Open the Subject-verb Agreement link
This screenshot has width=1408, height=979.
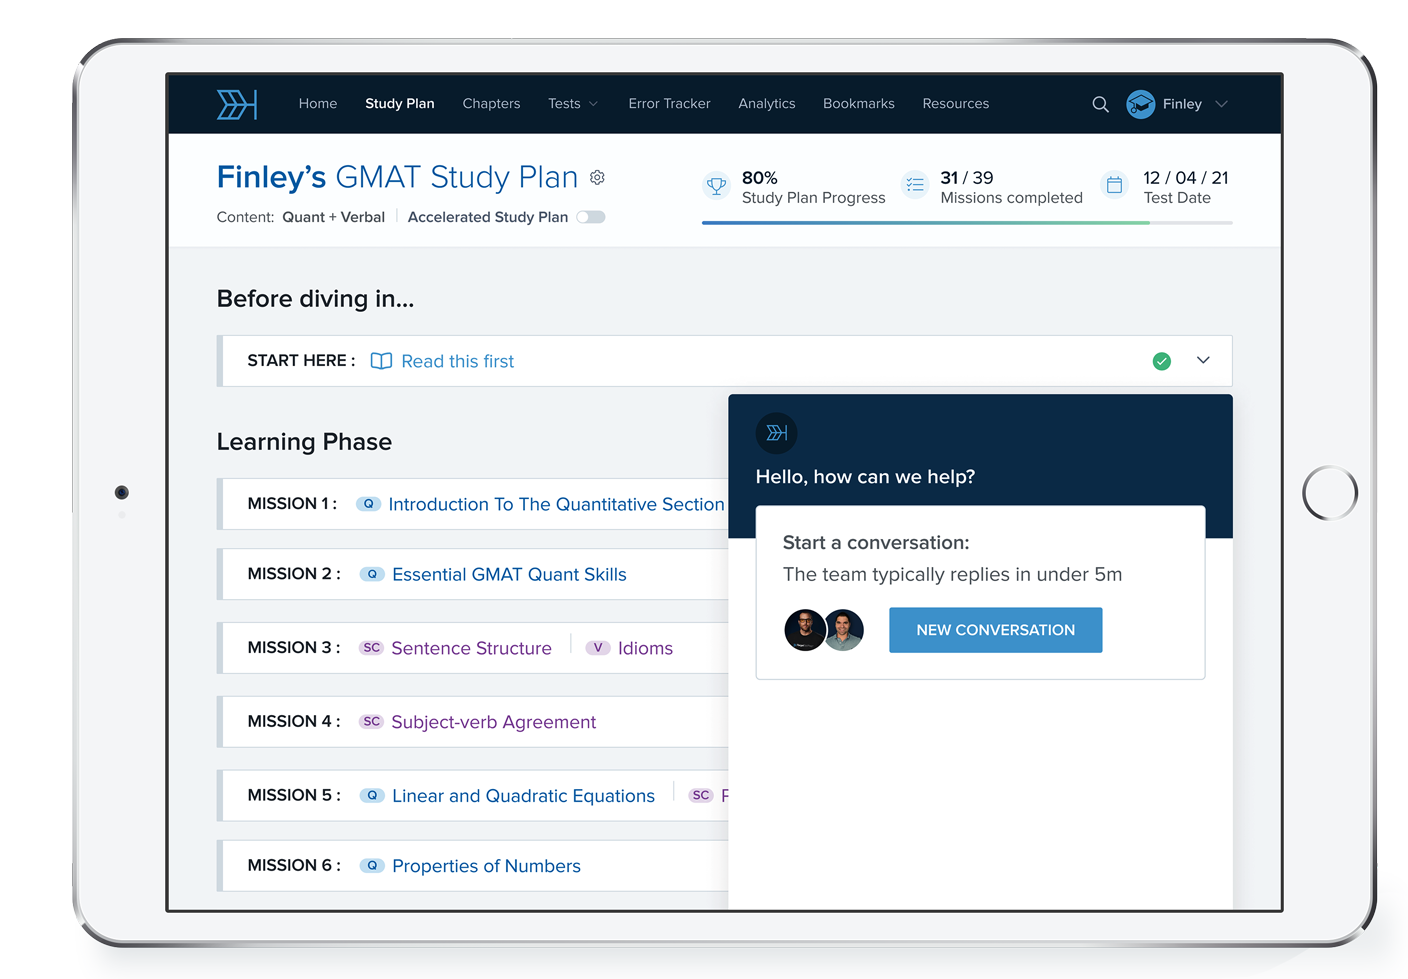click(x=494, y=722)
